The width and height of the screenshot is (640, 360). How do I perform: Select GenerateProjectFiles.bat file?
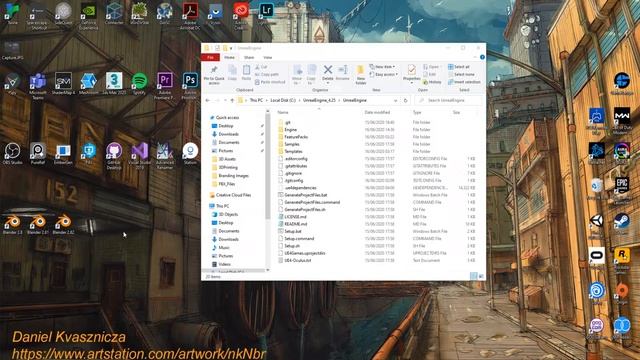(x=306, y=195)
